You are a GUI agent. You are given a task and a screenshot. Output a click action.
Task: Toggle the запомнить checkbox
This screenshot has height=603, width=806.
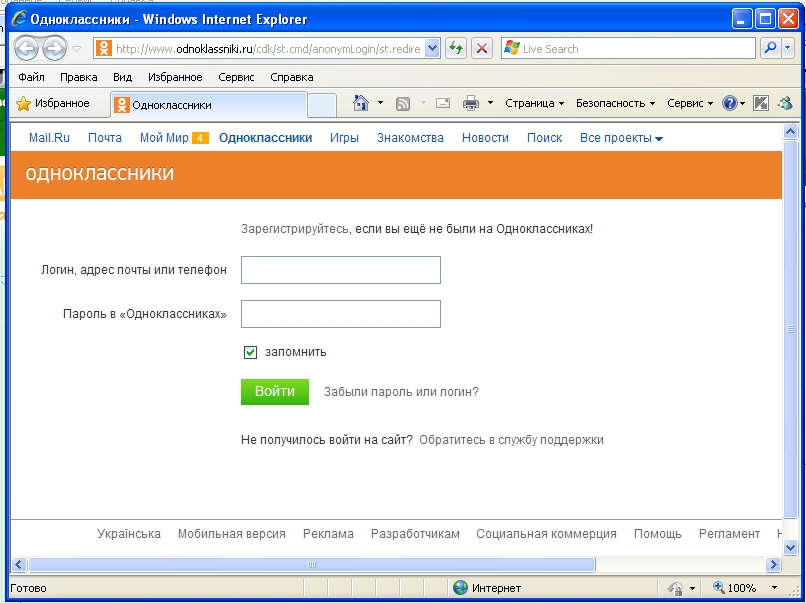click(250, 352)
